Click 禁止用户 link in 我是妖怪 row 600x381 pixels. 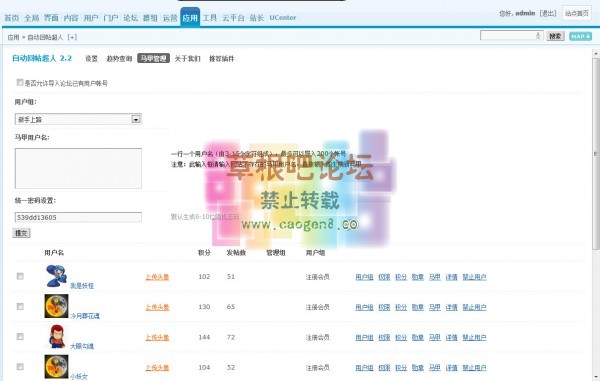[474, 277]
